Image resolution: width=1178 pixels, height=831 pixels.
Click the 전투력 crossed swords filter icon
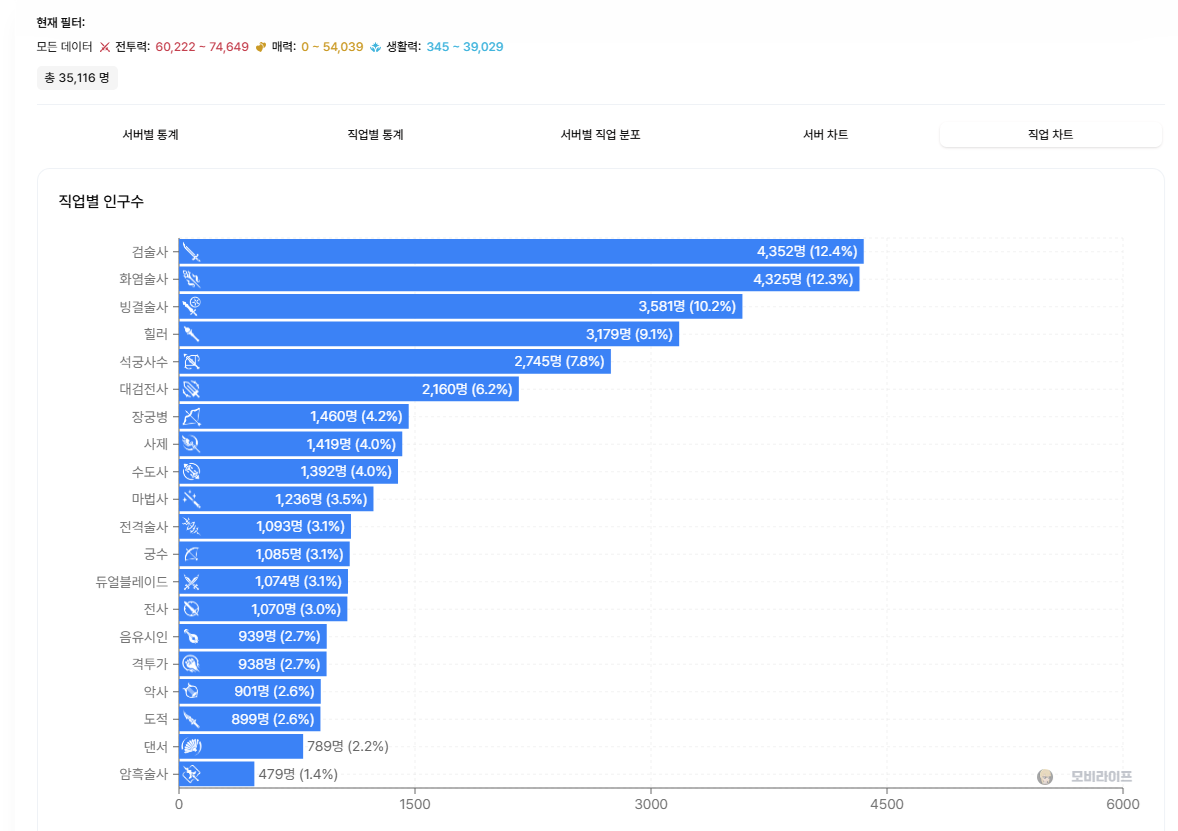(105, 47)
